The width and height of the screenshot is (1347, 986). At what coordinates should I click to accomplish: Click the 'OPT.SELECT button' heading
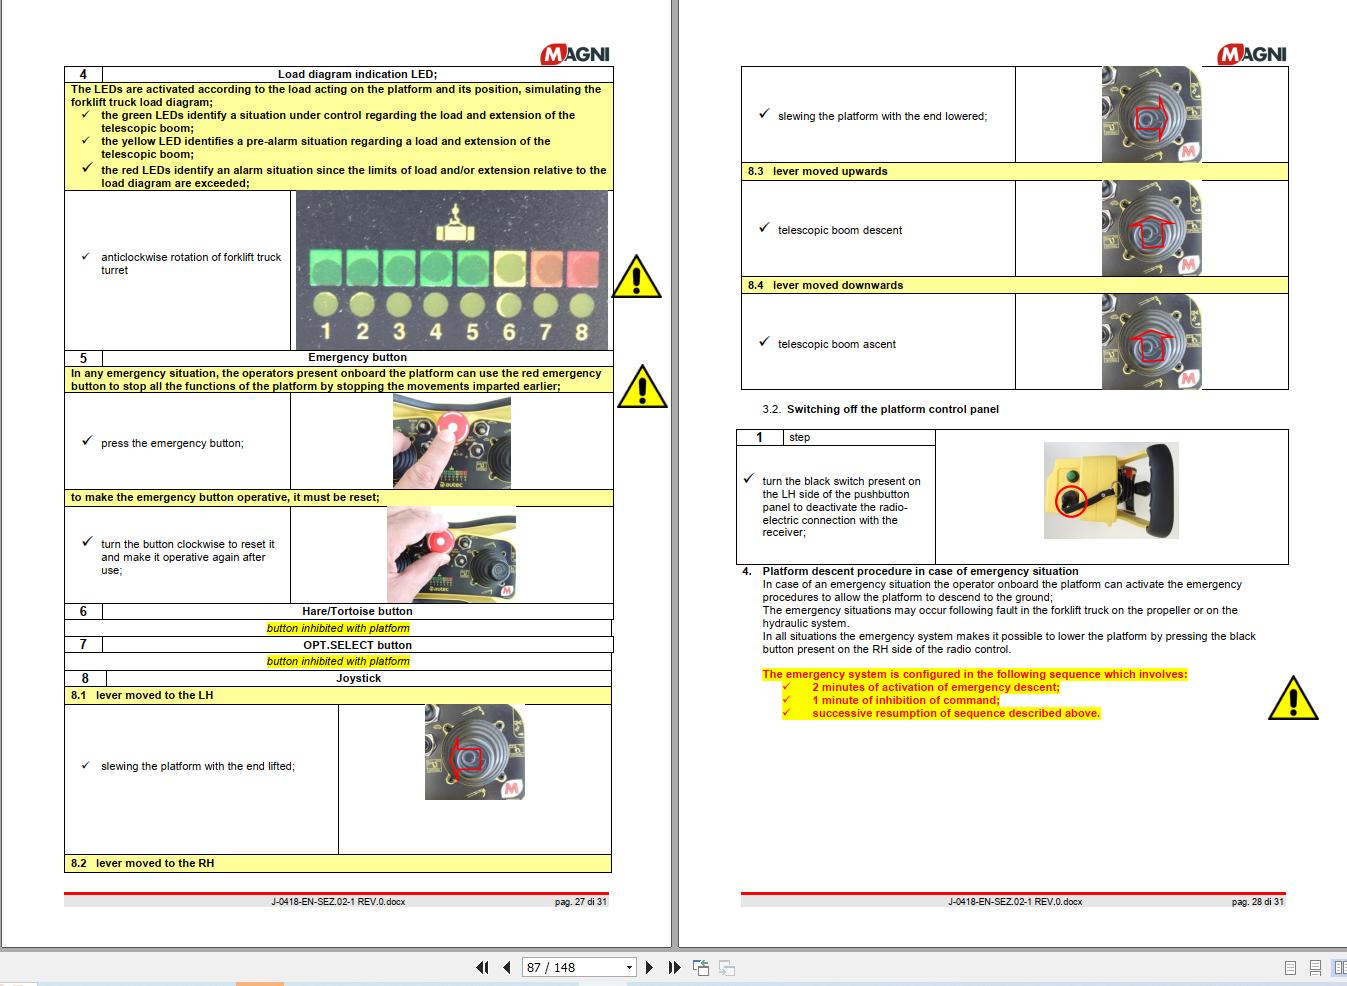pyautogui.click(x=357, y=645)
